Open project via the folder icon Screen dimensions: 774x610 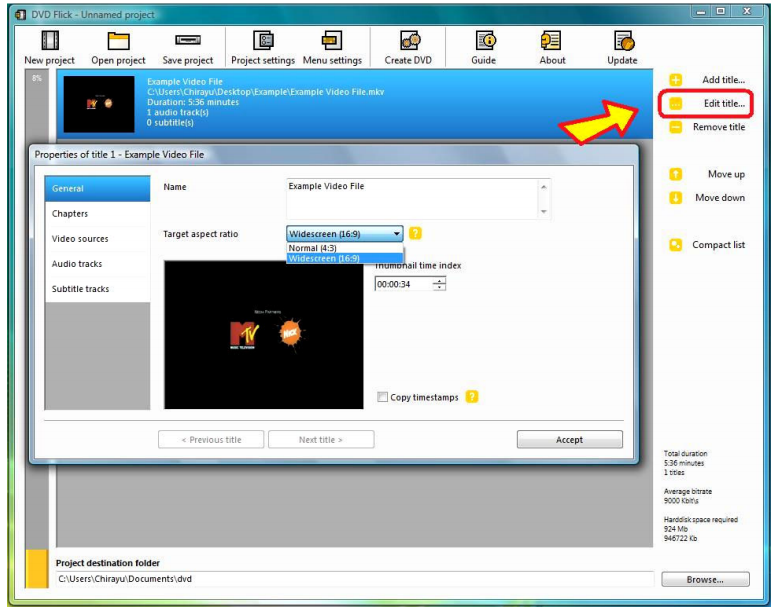pos(118,40)
